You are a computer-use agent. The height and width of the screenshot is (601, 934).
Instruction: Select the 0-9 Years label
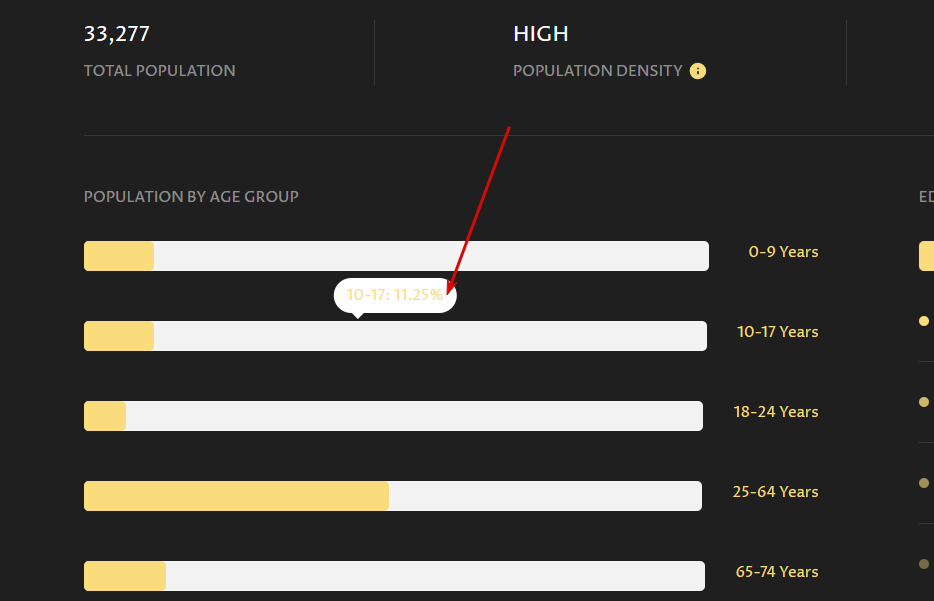tap(783, 252)
